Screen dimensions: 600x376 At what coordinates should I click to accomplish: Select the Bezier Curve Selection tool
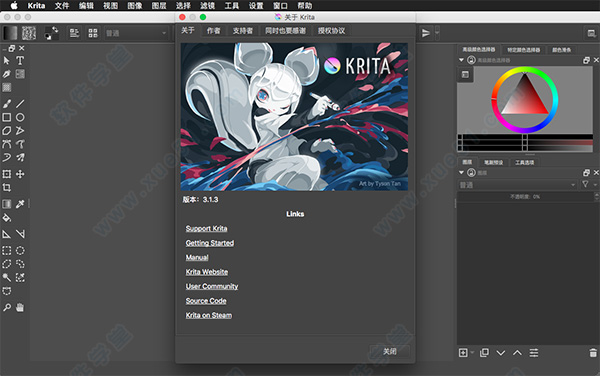(x=7, y=291)
